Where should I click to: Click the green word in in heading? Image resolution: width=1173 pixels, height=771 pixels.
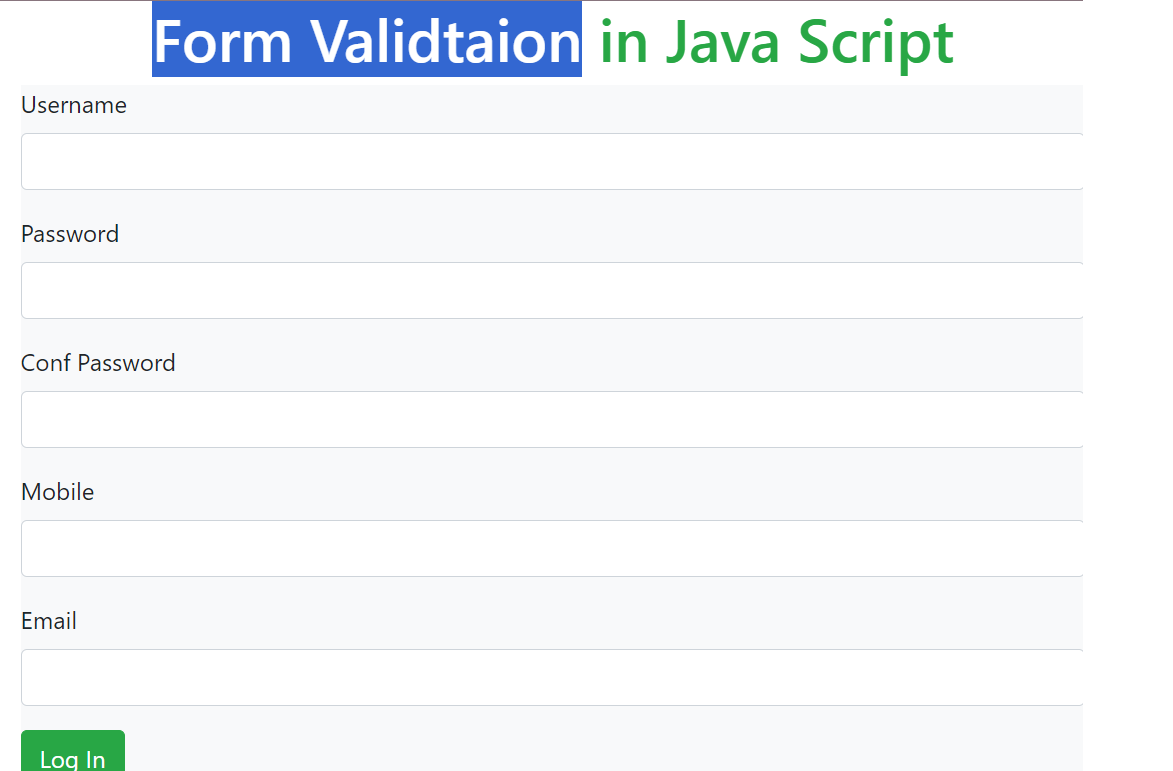622,42
